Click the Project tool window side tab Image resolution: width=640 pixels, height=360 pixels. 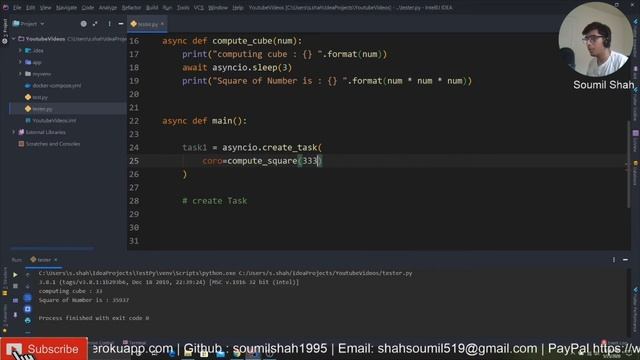pos(4,31)
